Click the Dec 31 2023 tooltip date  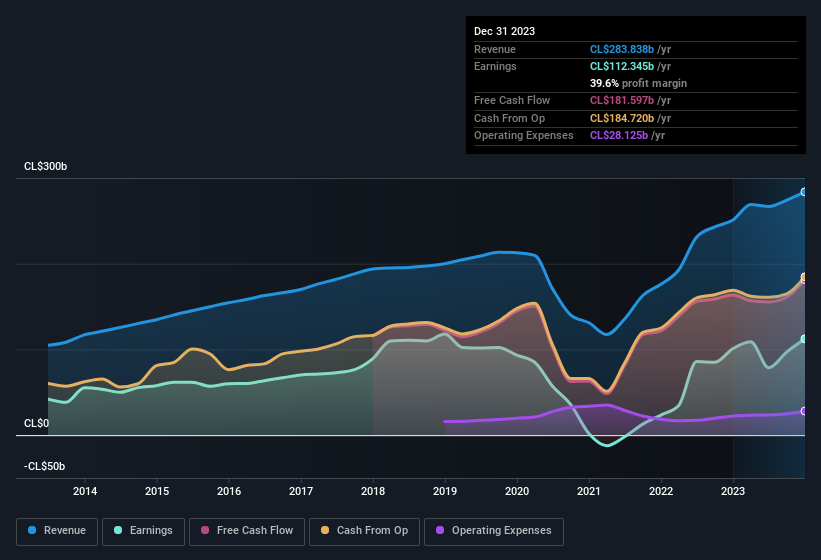[504, 31]
